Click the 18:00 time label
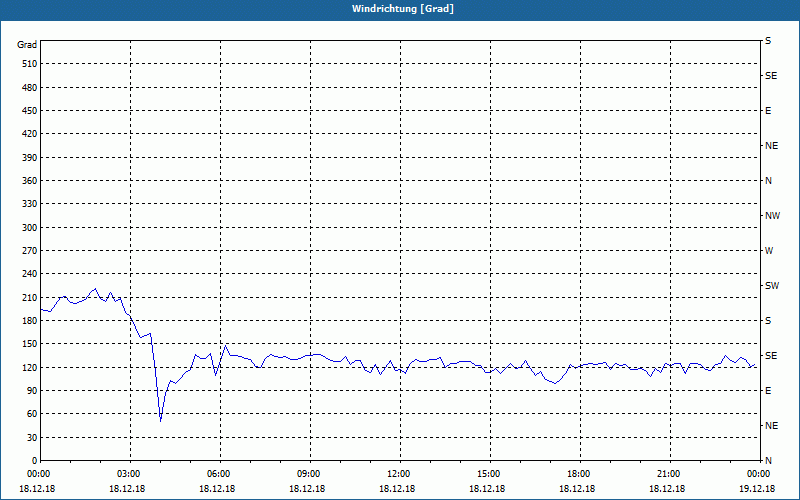 579,474
